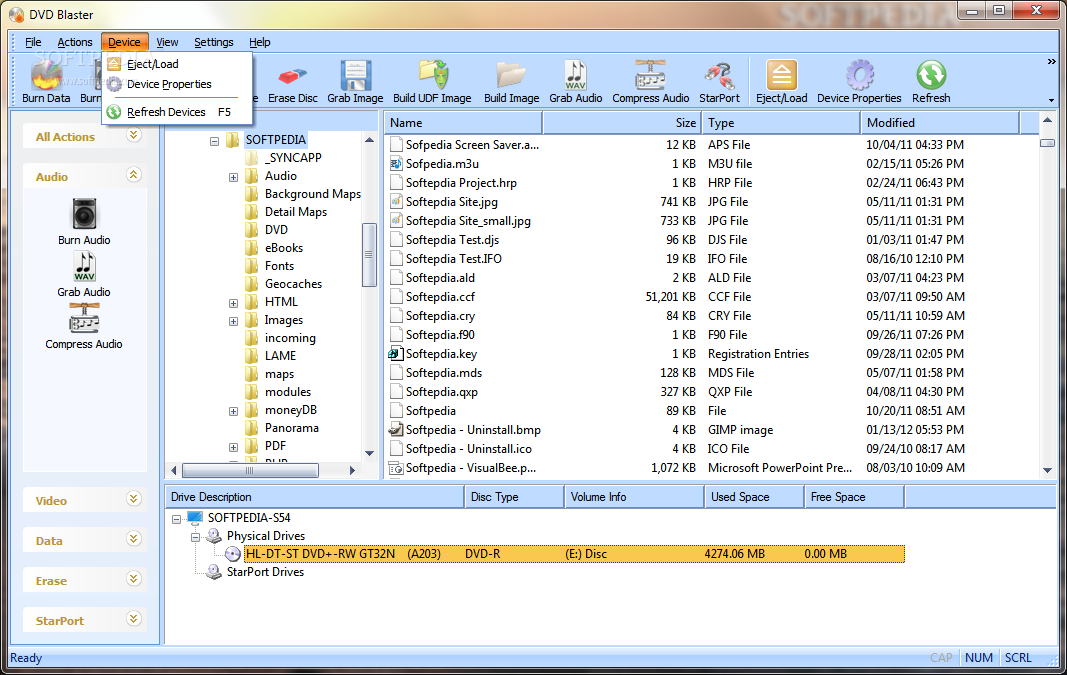Click the HL-DT-ST DVD drive disc icon

(x=233, y=554)
